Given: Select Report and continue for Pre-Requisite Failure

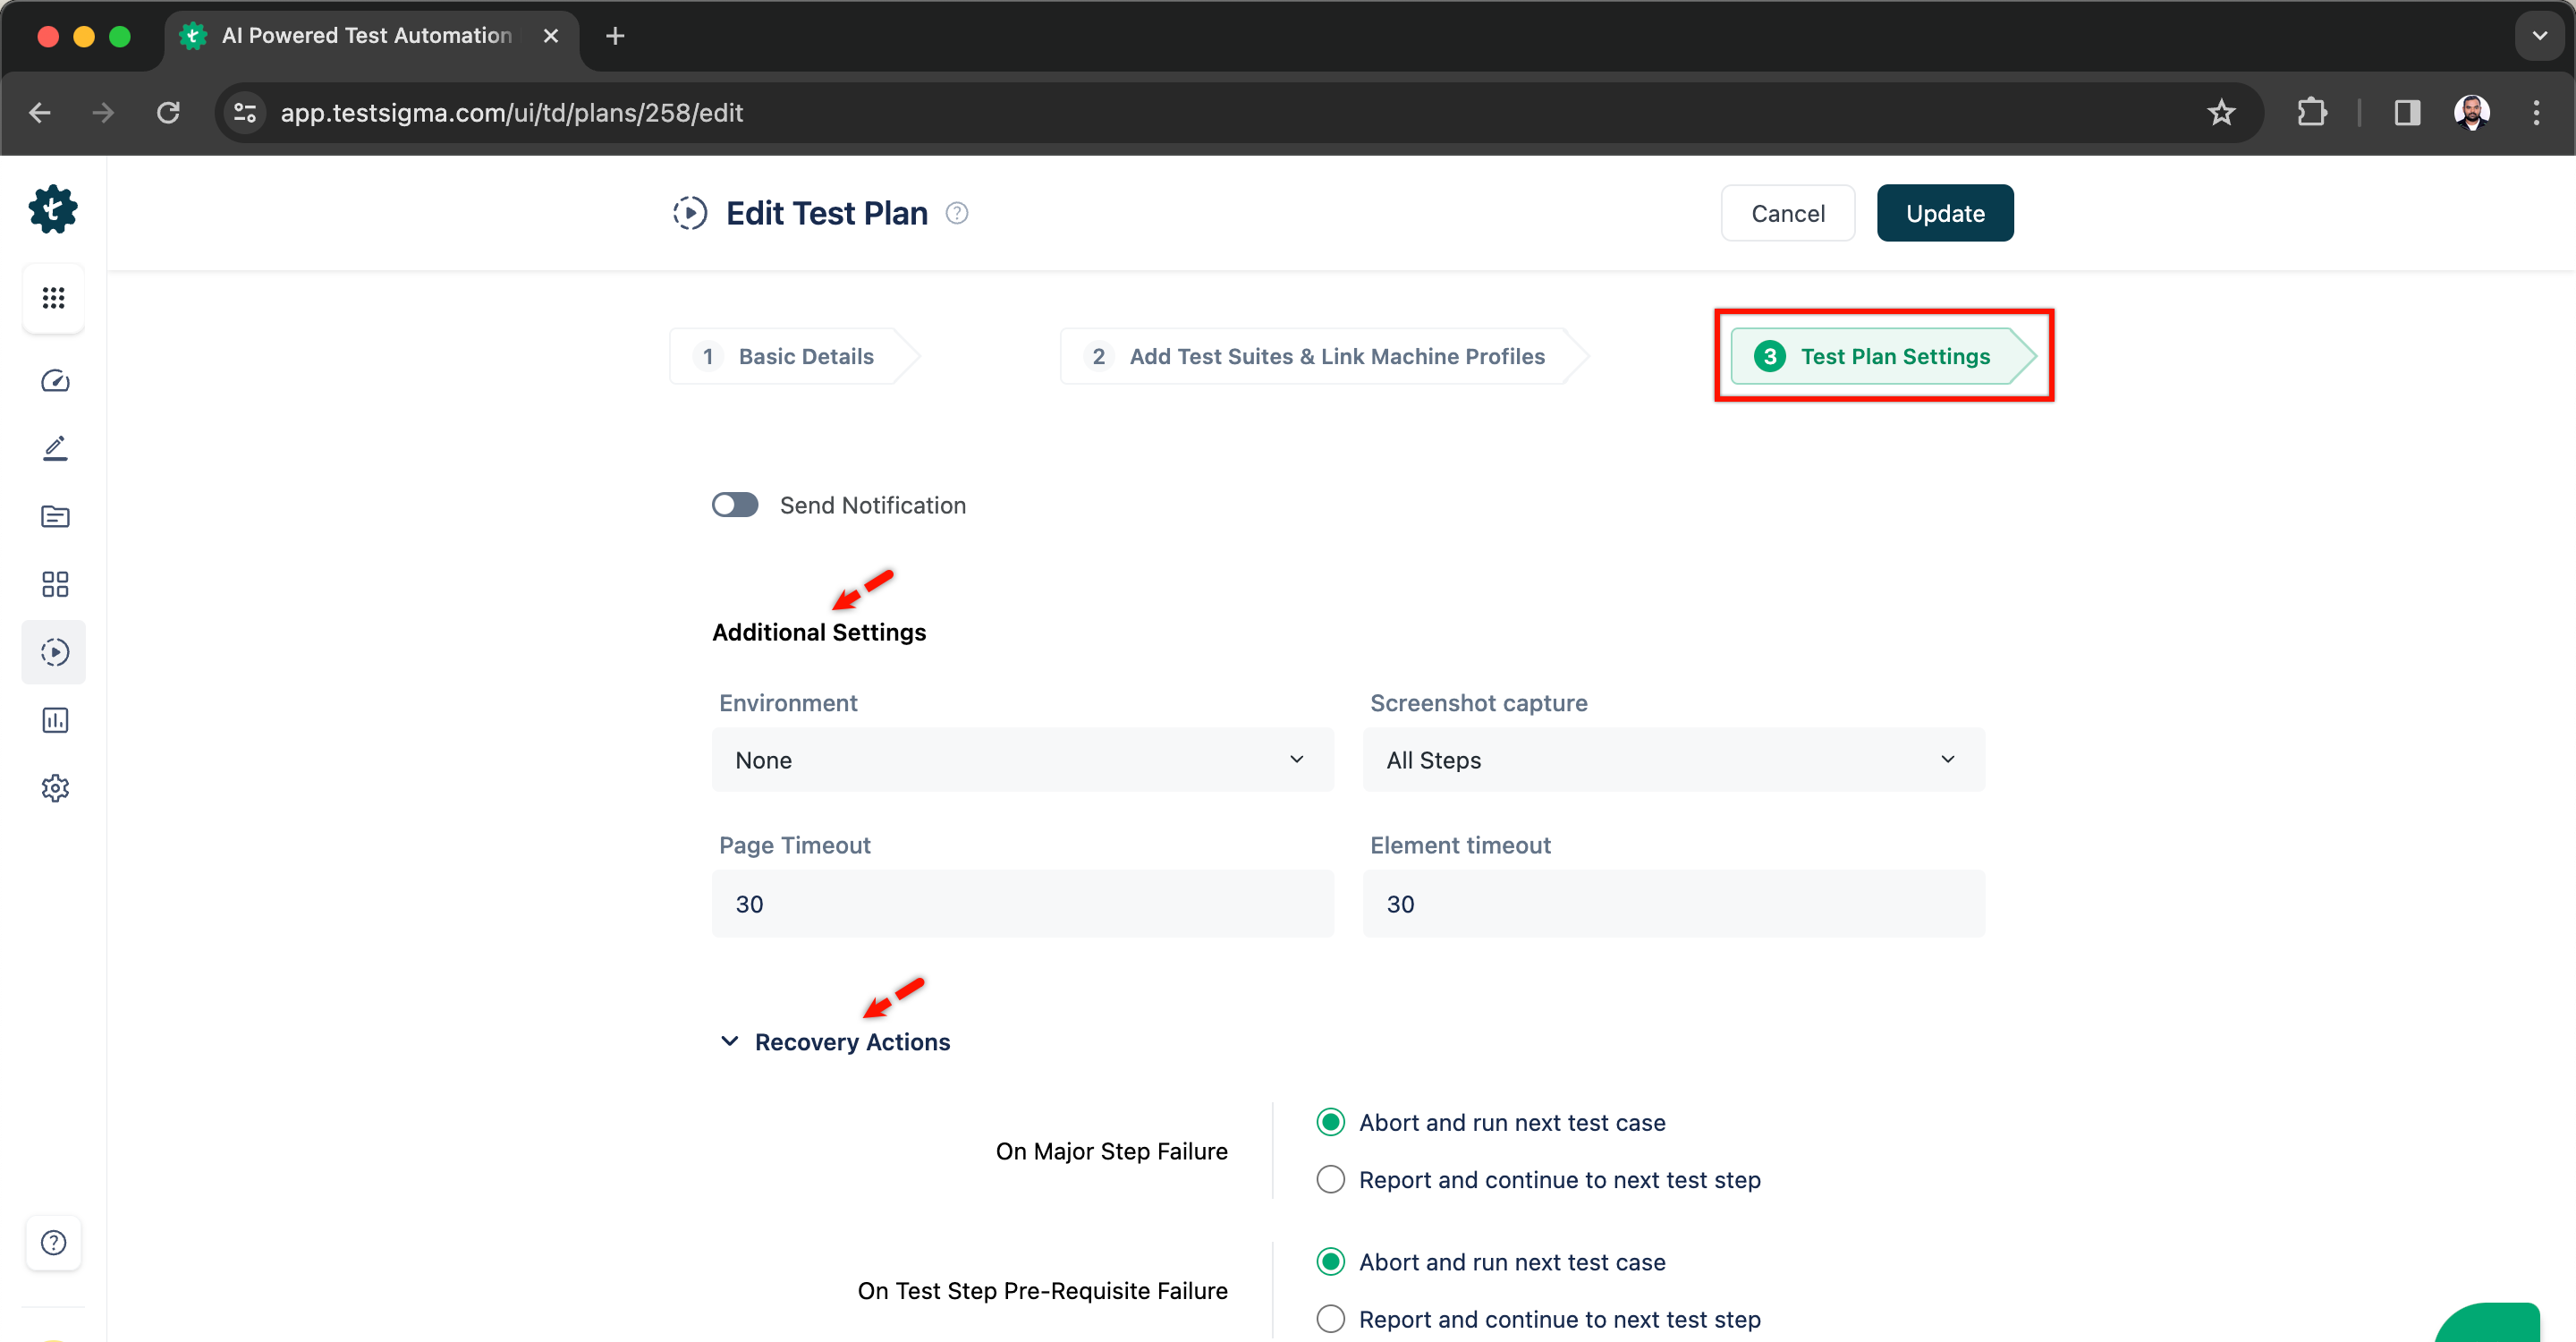Looking at the screenshot, I should tap(1330, 1319).
